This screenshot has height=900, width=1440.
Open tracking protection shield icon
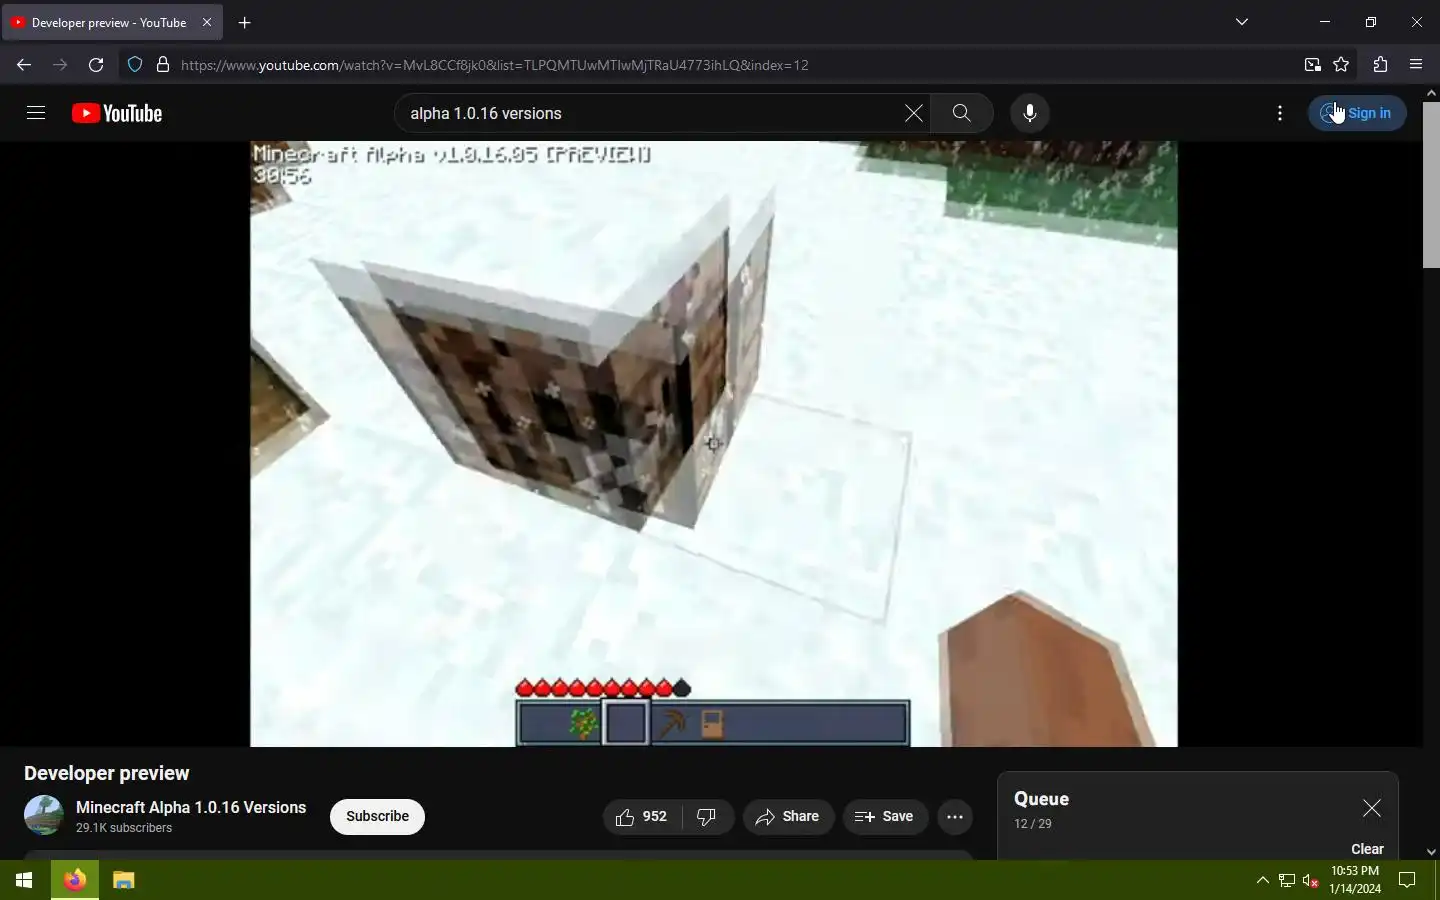point(135,65)
